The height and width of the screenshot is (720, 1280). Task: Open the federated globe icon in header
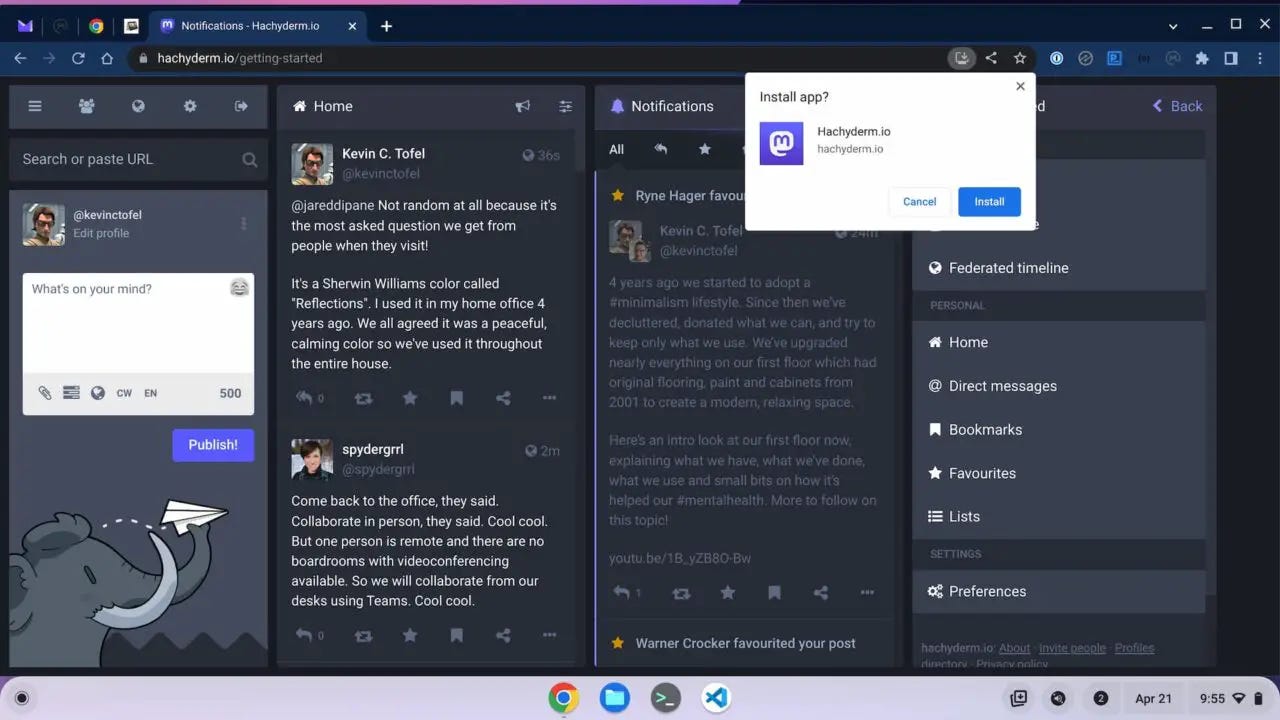pos(138,106)
